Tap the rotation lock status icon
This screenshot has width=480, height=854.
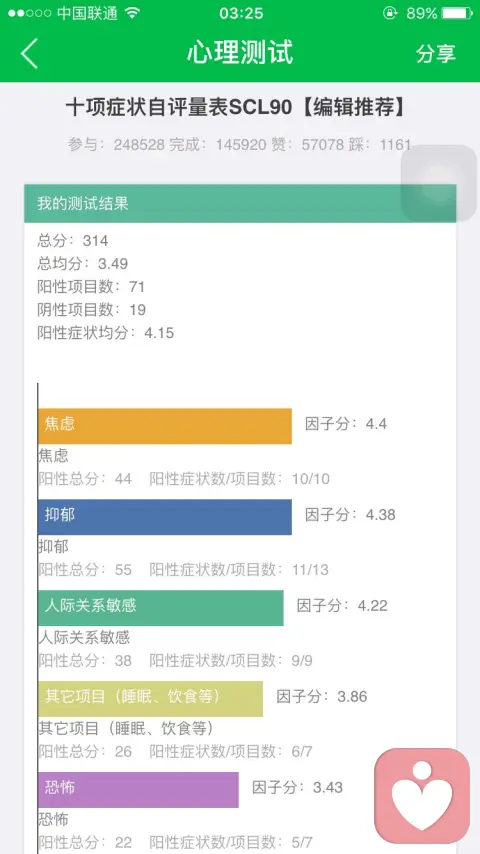[390, 13]
